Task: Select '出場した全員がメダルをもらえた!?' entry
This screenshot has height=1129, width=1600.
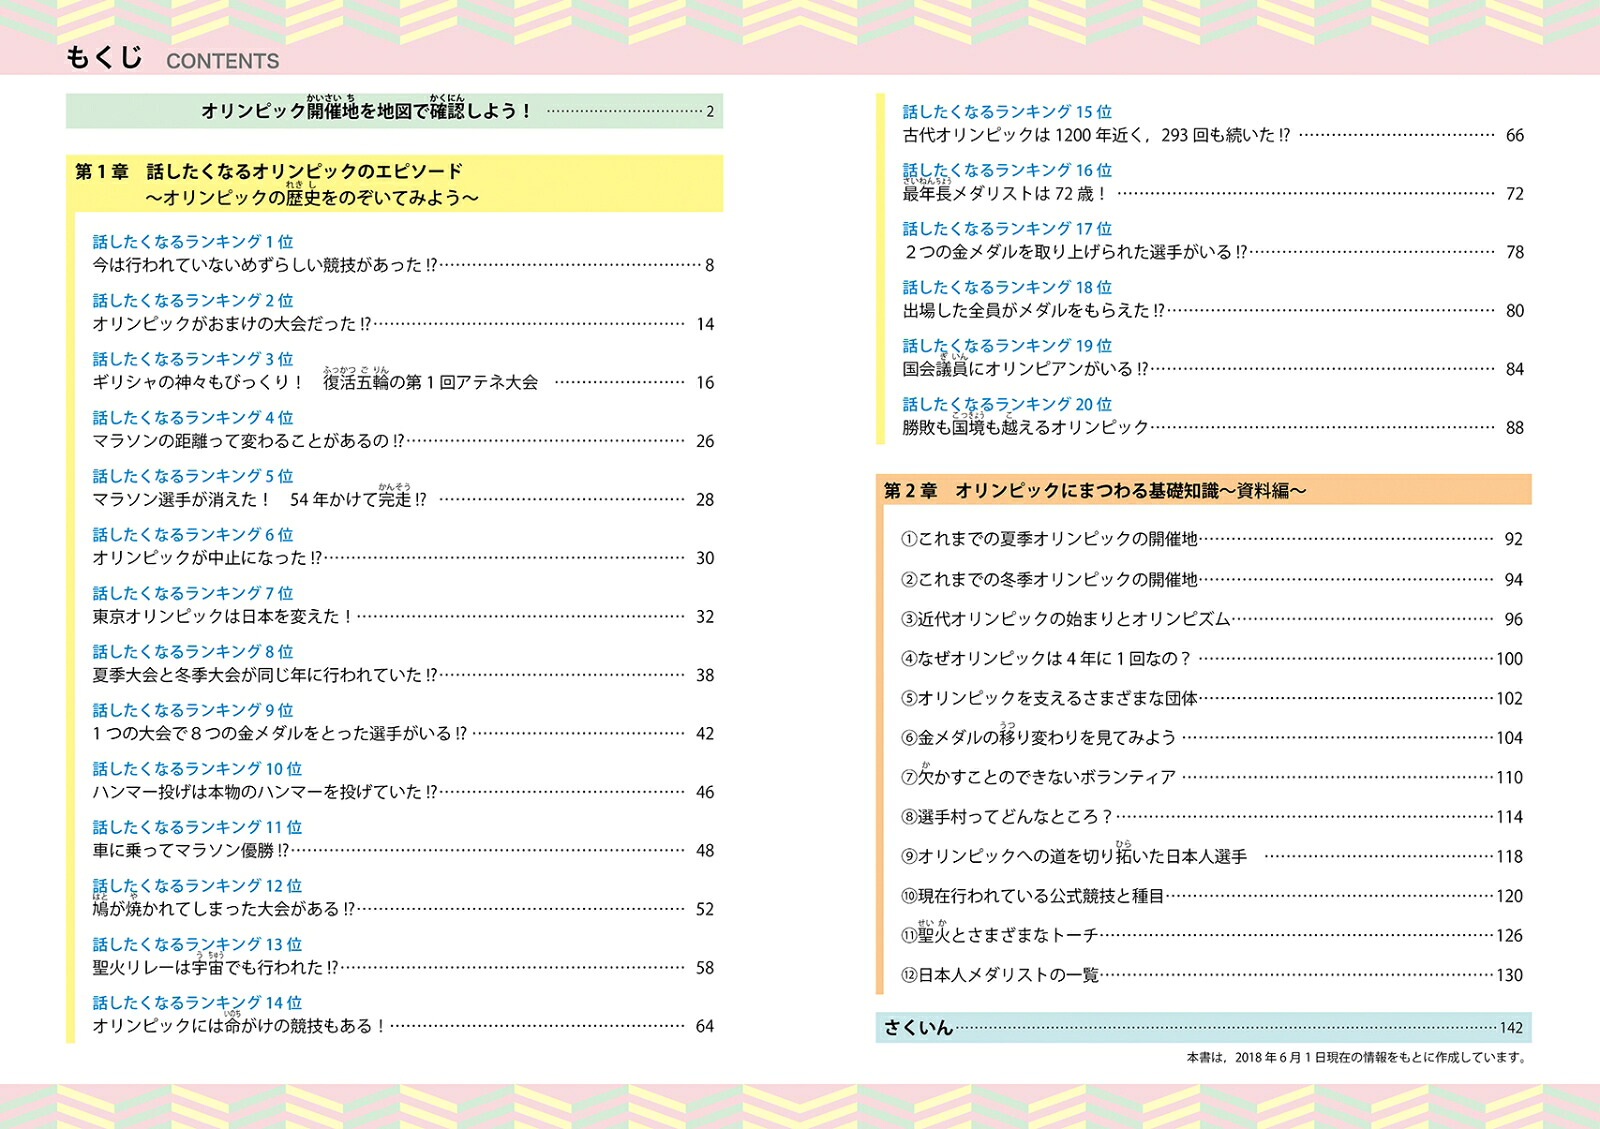Action: 1213,311
